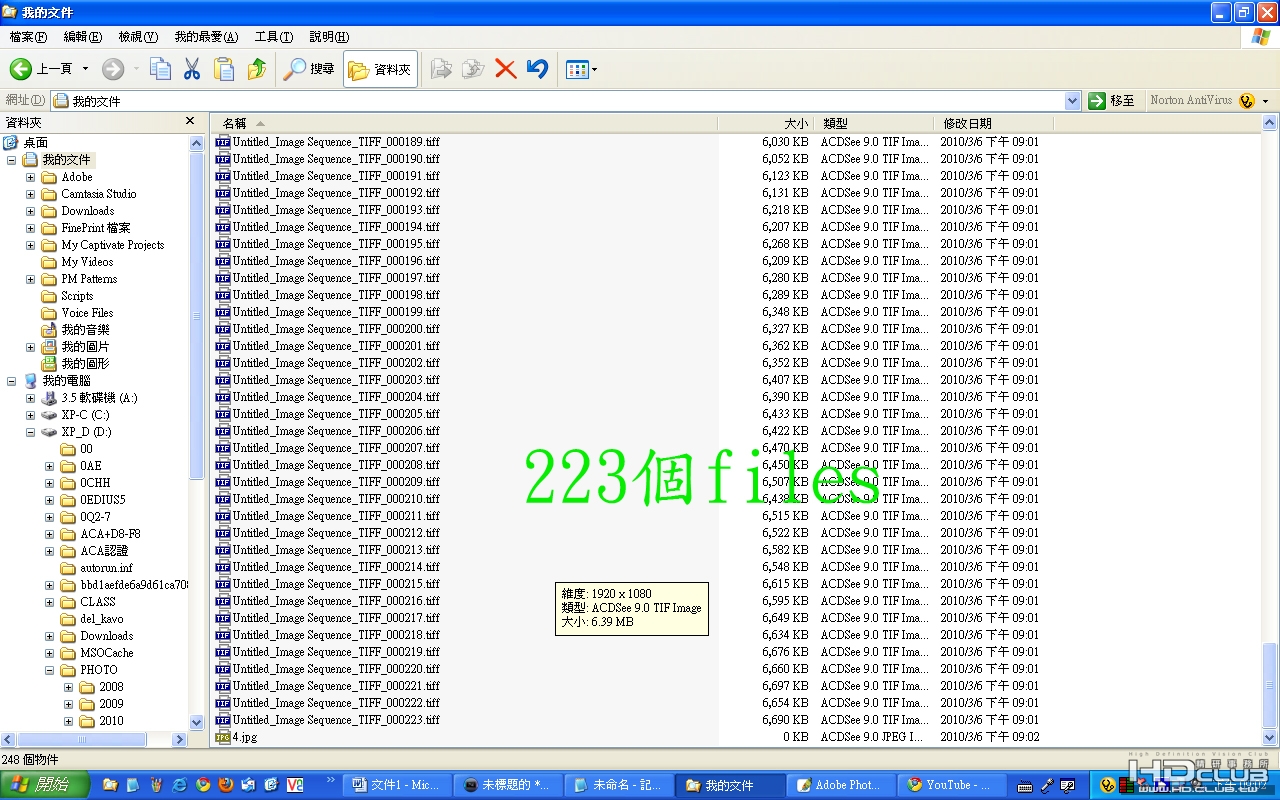The height and width of the screenshot is (800, 1280).
Task: Click the file list scroll-up arrow
Action: pos(1270,123)
